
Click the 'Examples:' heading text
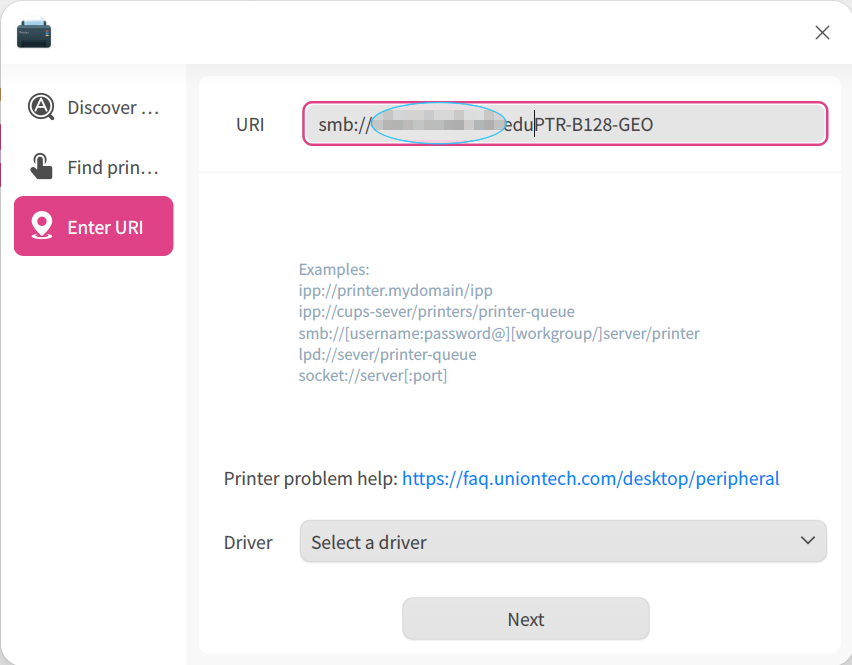click(x=334, y=269)
